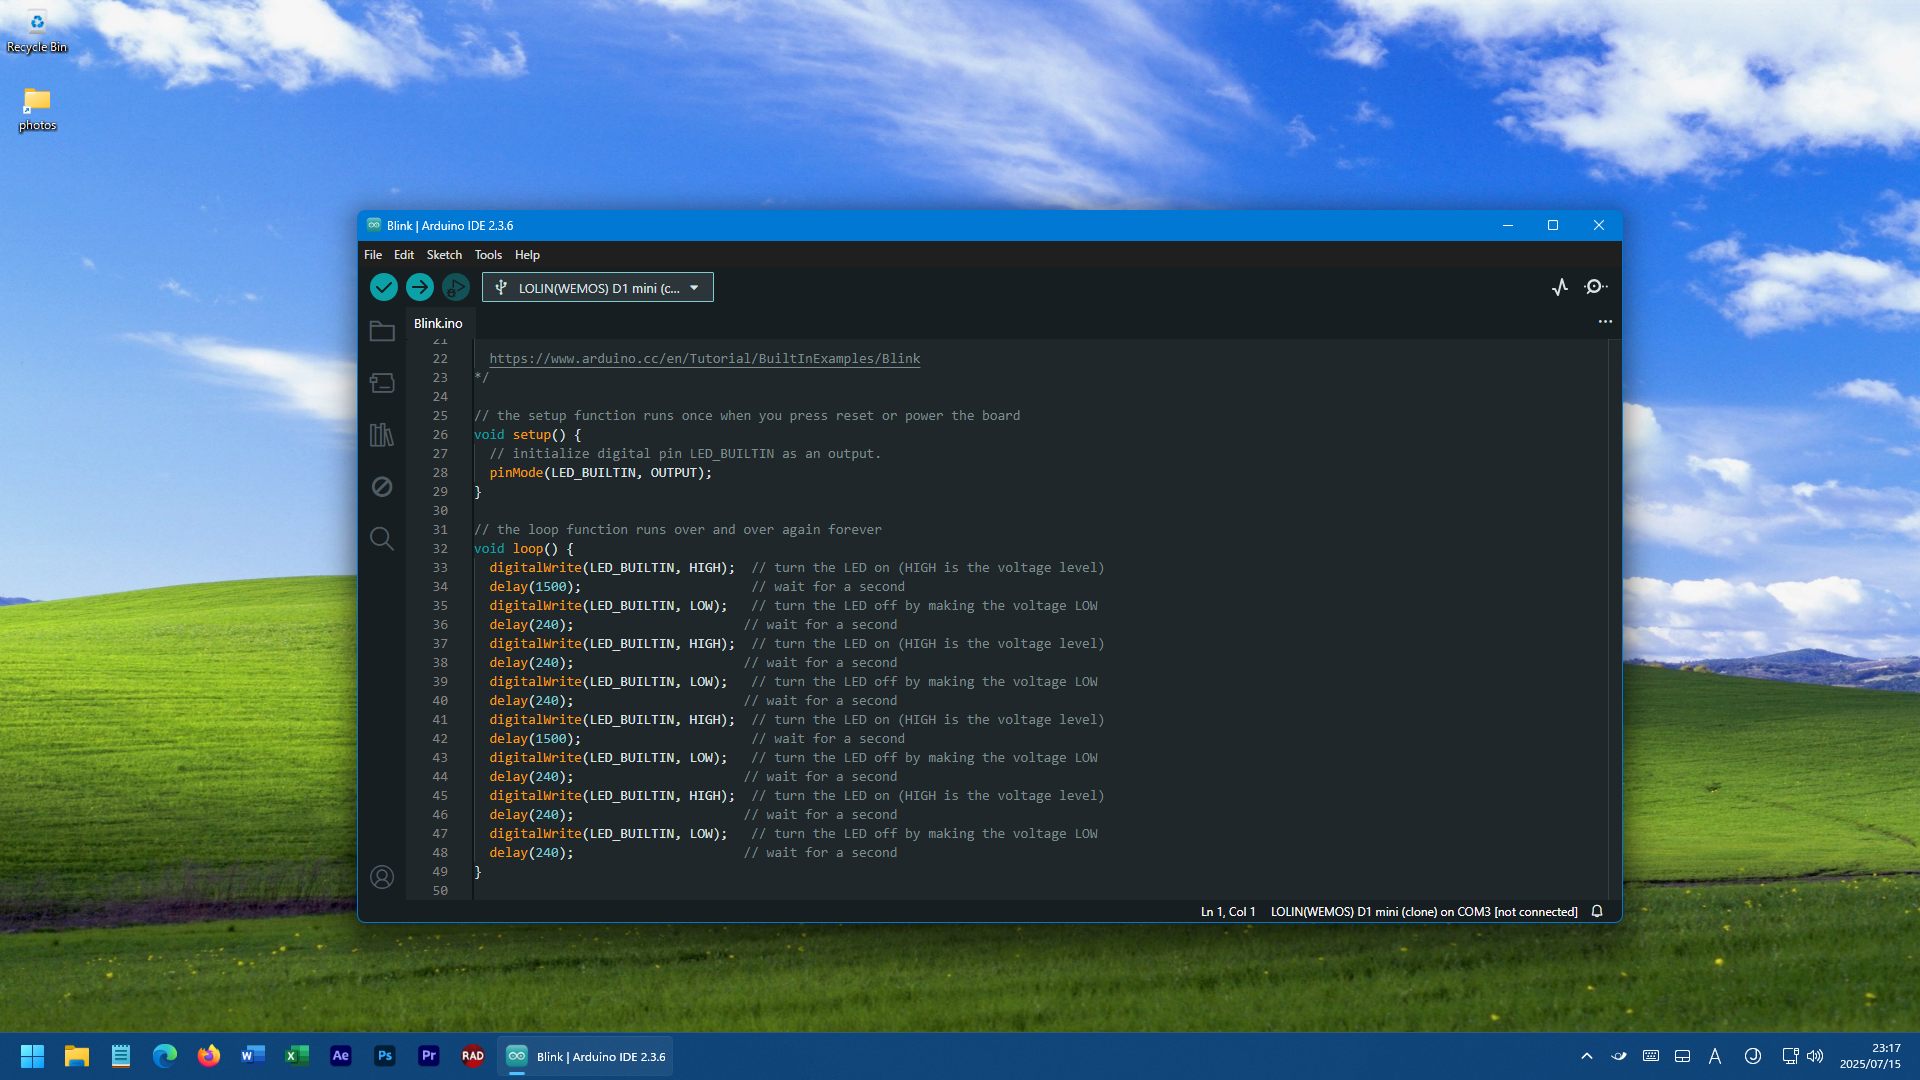The image size is (1920, 1080).
Task: Open After Effects from the taskbar
Action: point(341,1056)
